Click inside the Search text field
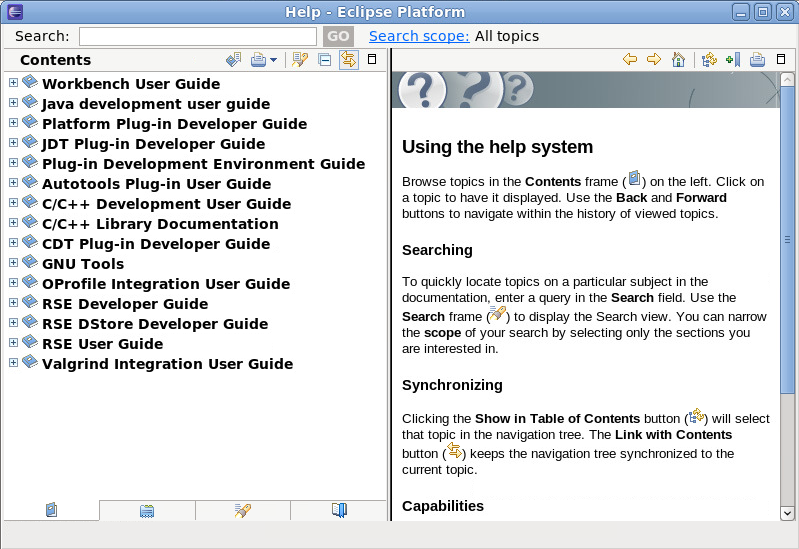 point(197,36)
